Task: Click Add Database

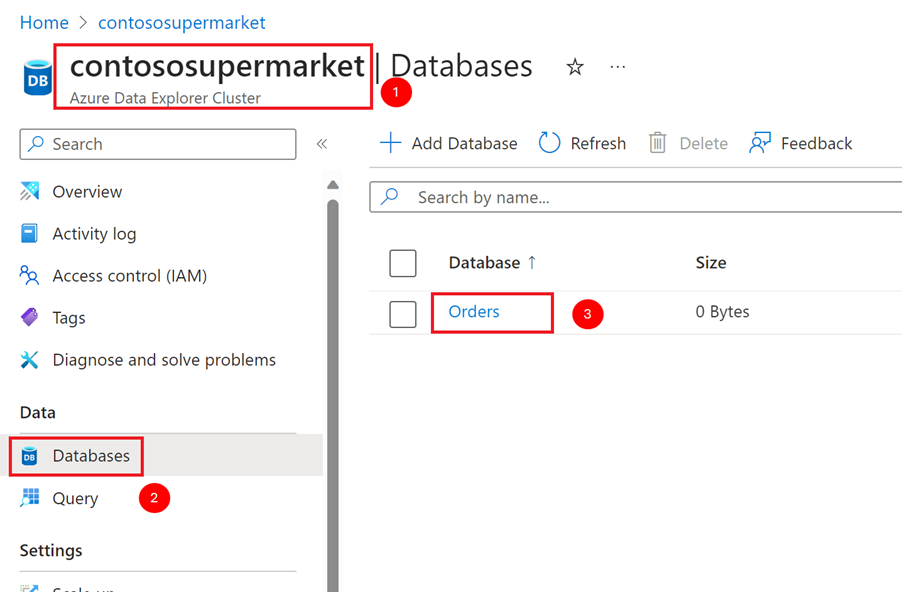Action: [449, 143]
